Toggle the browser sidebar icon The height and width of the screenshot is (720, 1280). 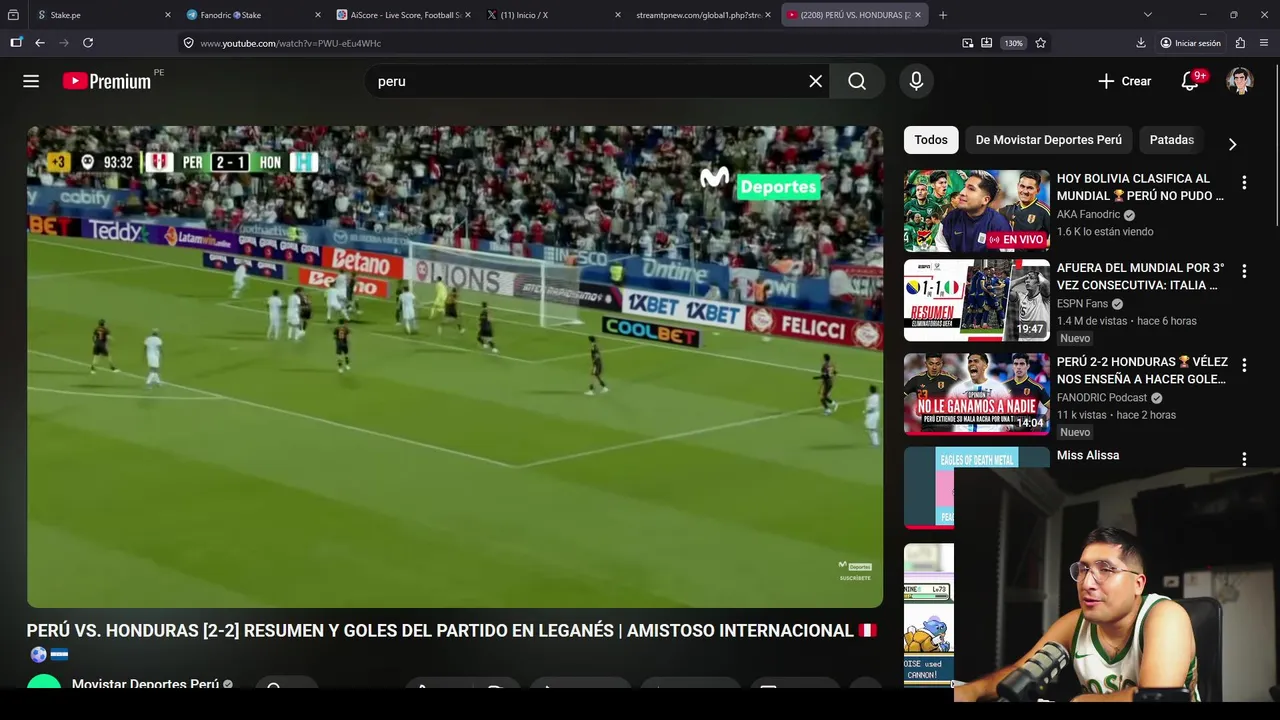tap(16, 43)
